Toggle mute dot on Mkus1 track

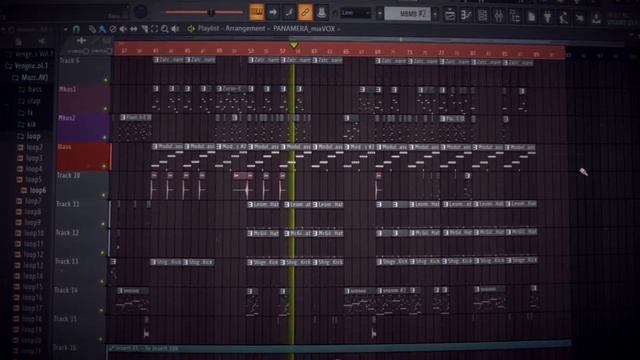click(x=105, y=109)
